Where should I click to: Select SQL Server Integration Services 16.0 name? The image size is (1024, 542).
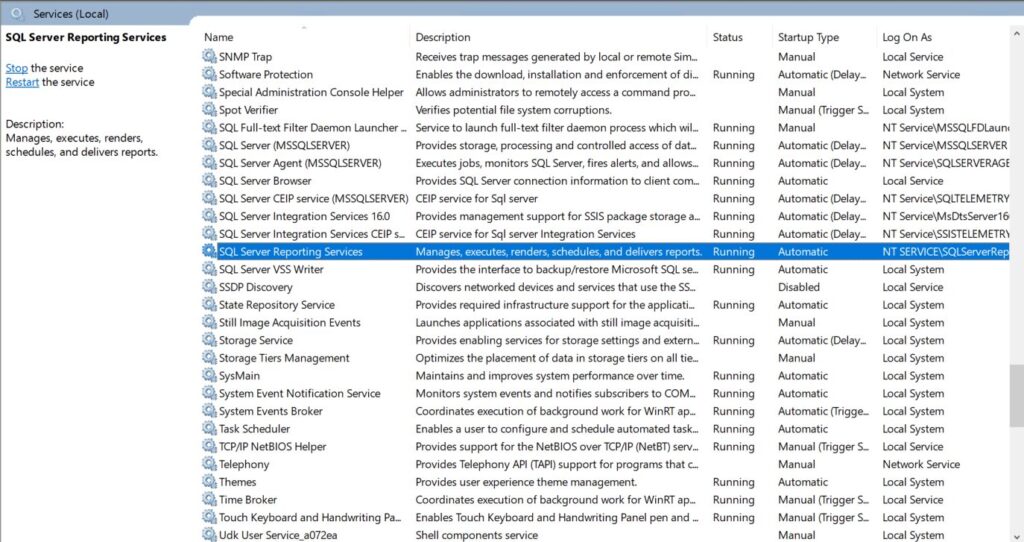304,216
